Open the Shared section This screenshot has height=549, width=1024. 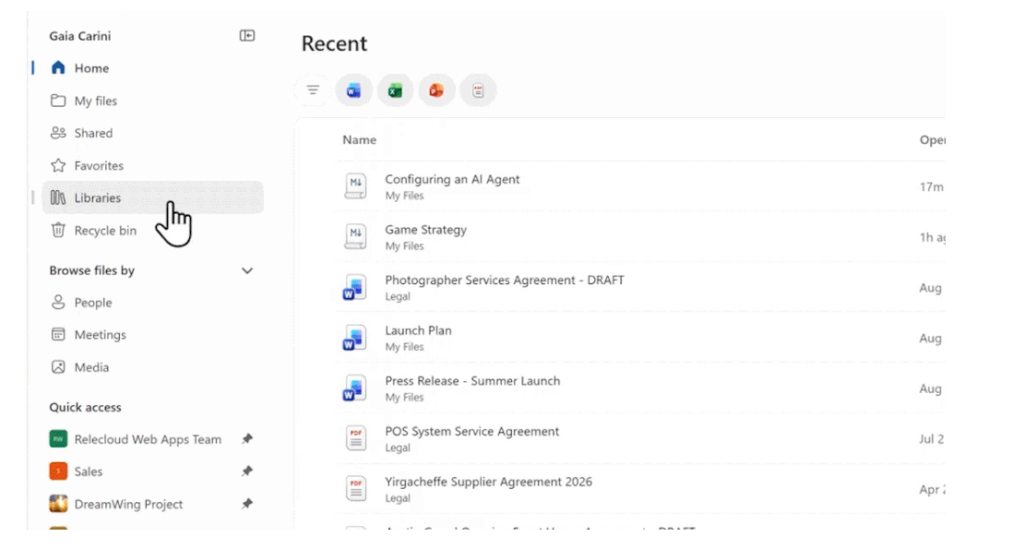pyautogui.click(x=153, y=133)
